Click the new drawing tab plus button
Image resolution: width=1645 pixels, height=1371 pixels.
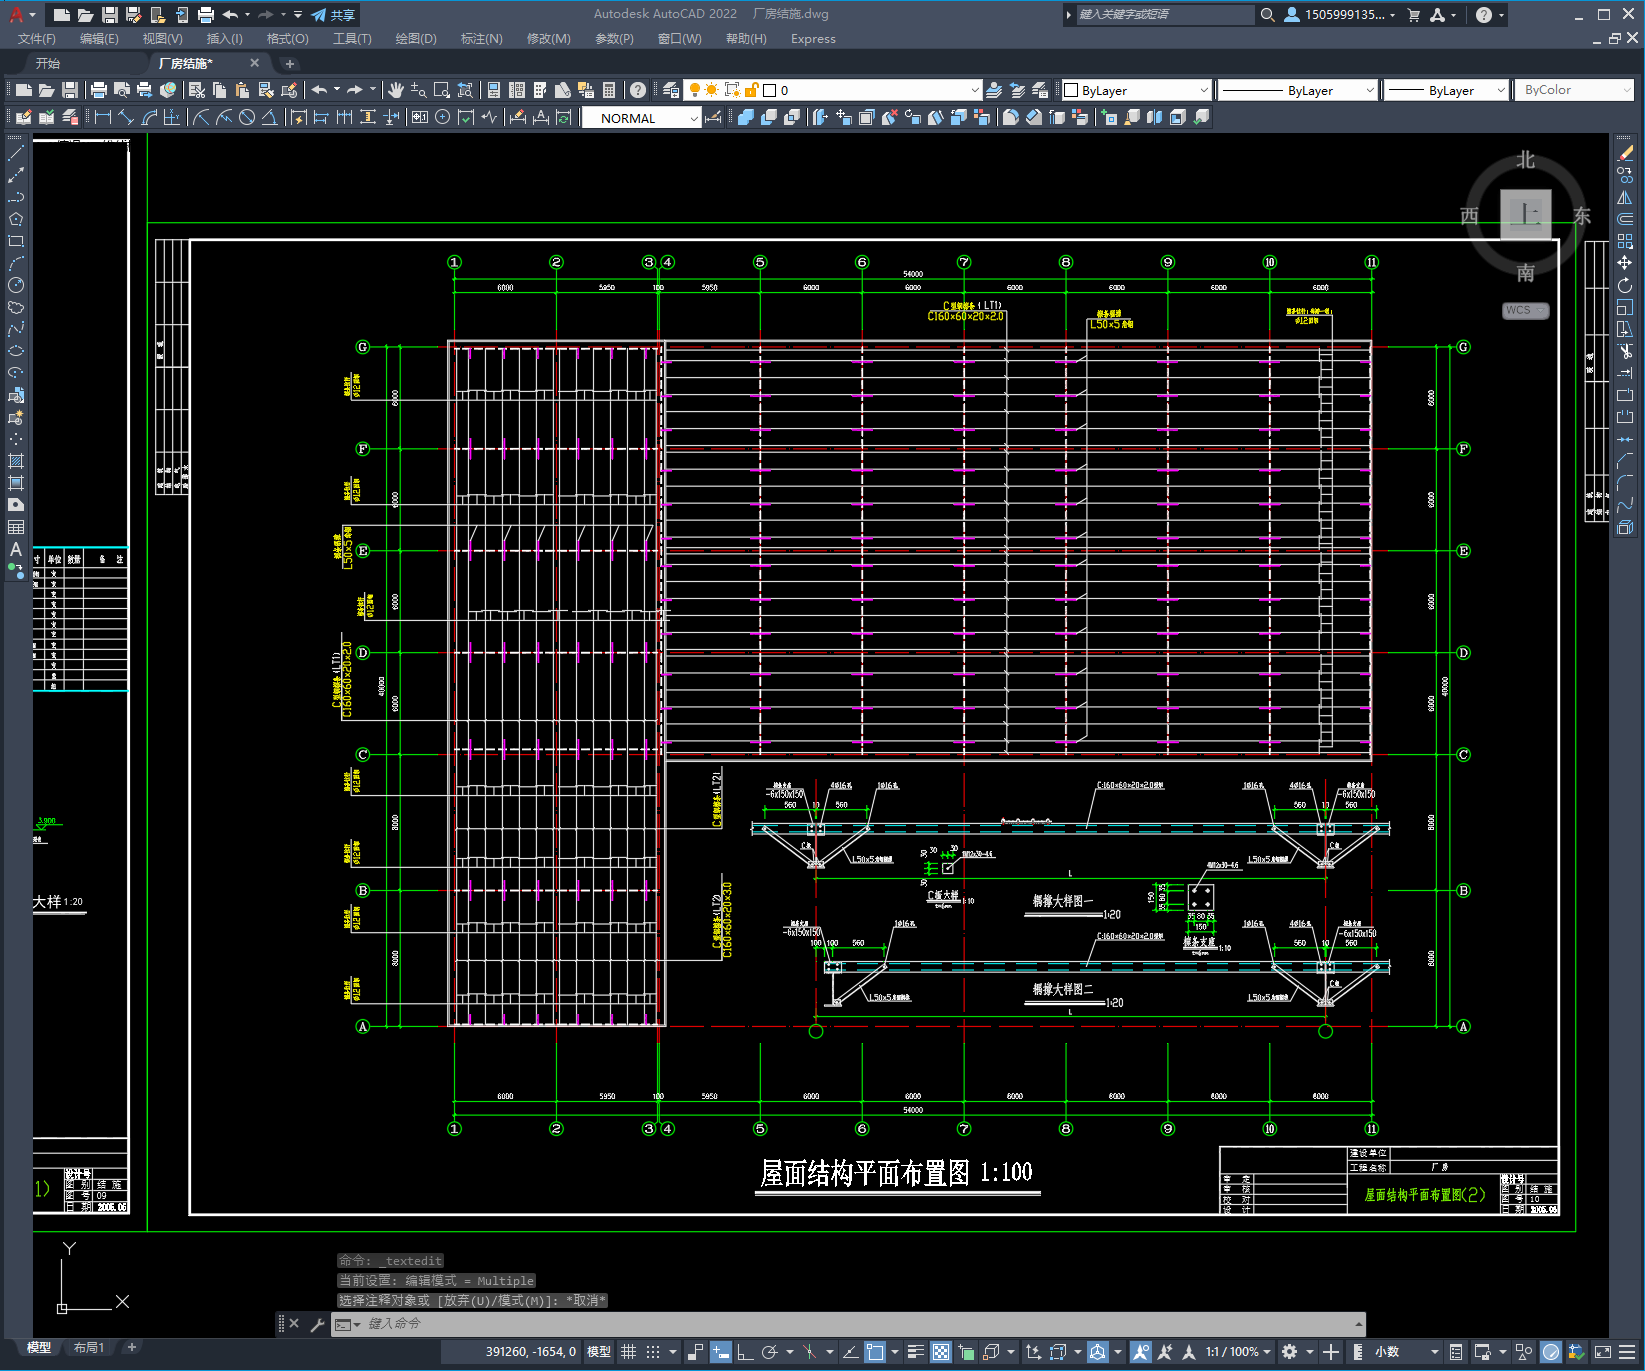(x=290, y=63)
